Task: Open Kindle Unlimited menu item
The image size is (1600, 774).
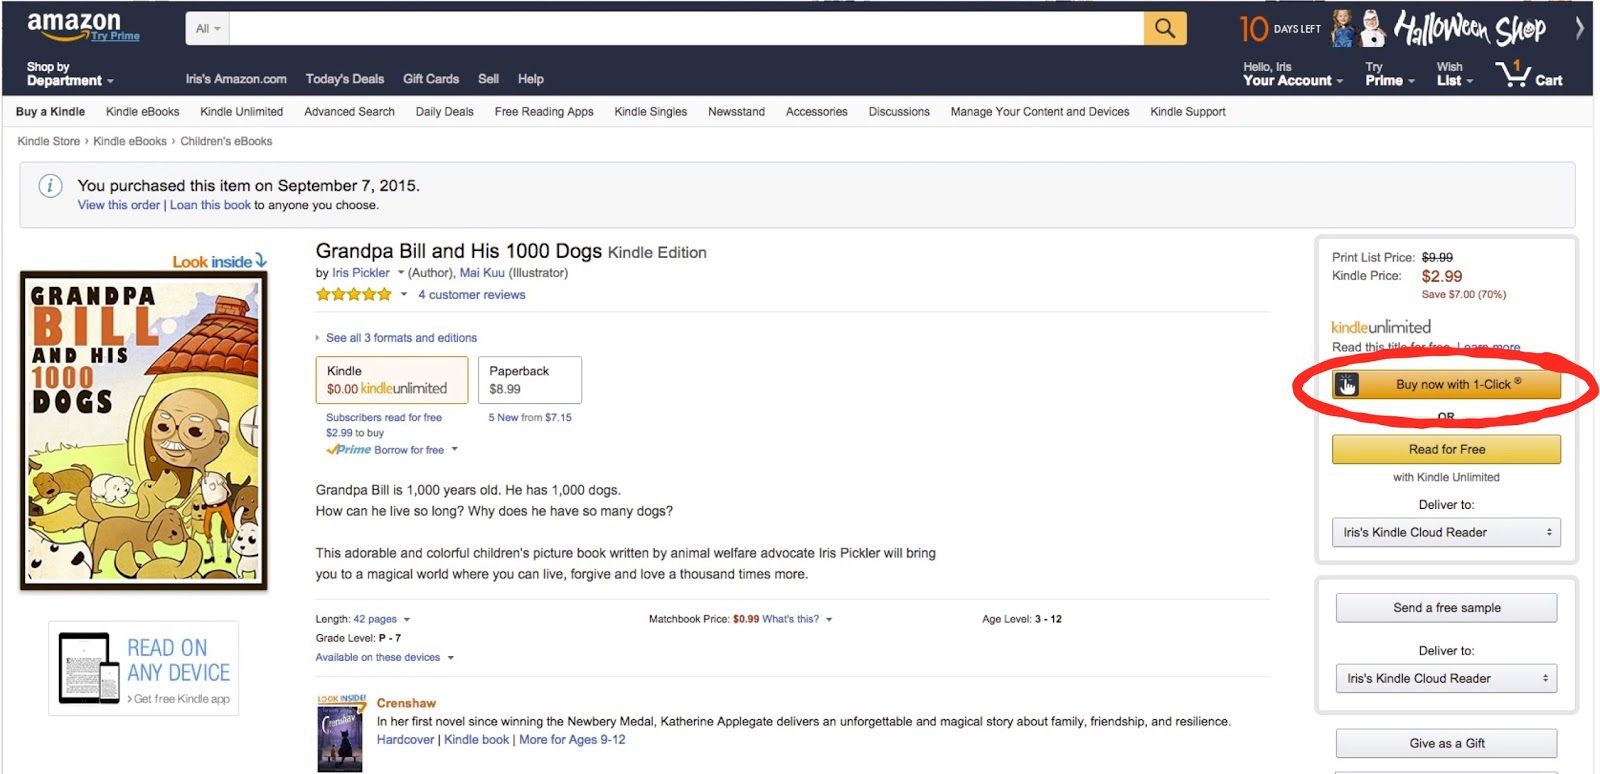Action: [241, 112]
